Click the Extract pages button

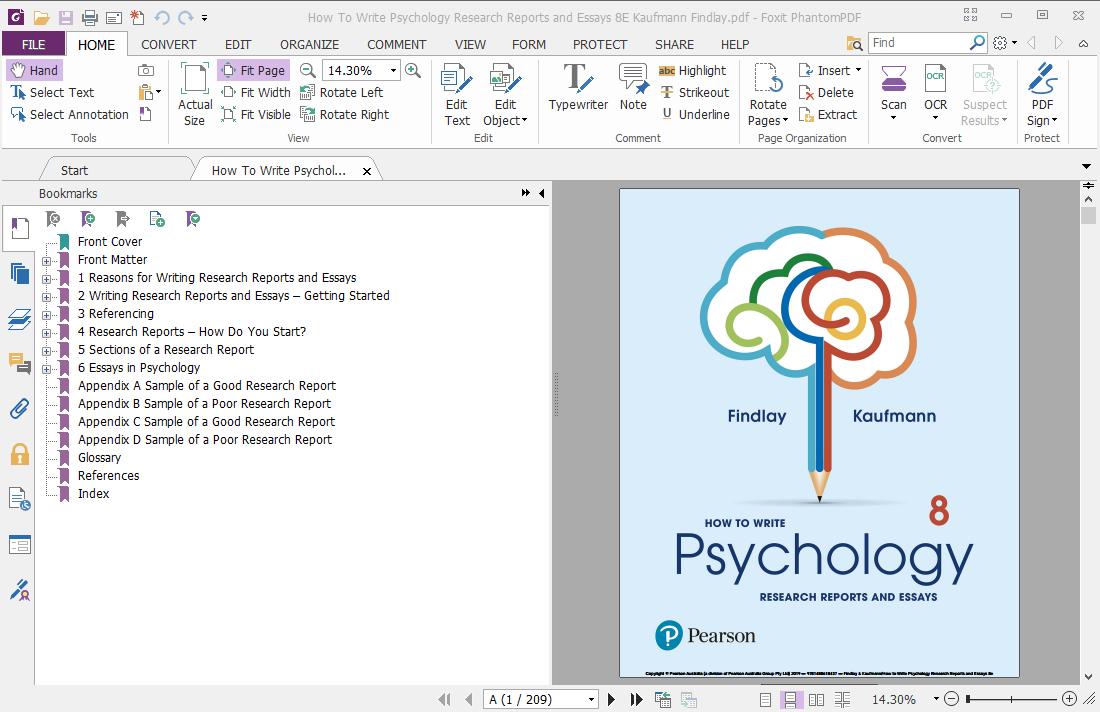(828, 114)
